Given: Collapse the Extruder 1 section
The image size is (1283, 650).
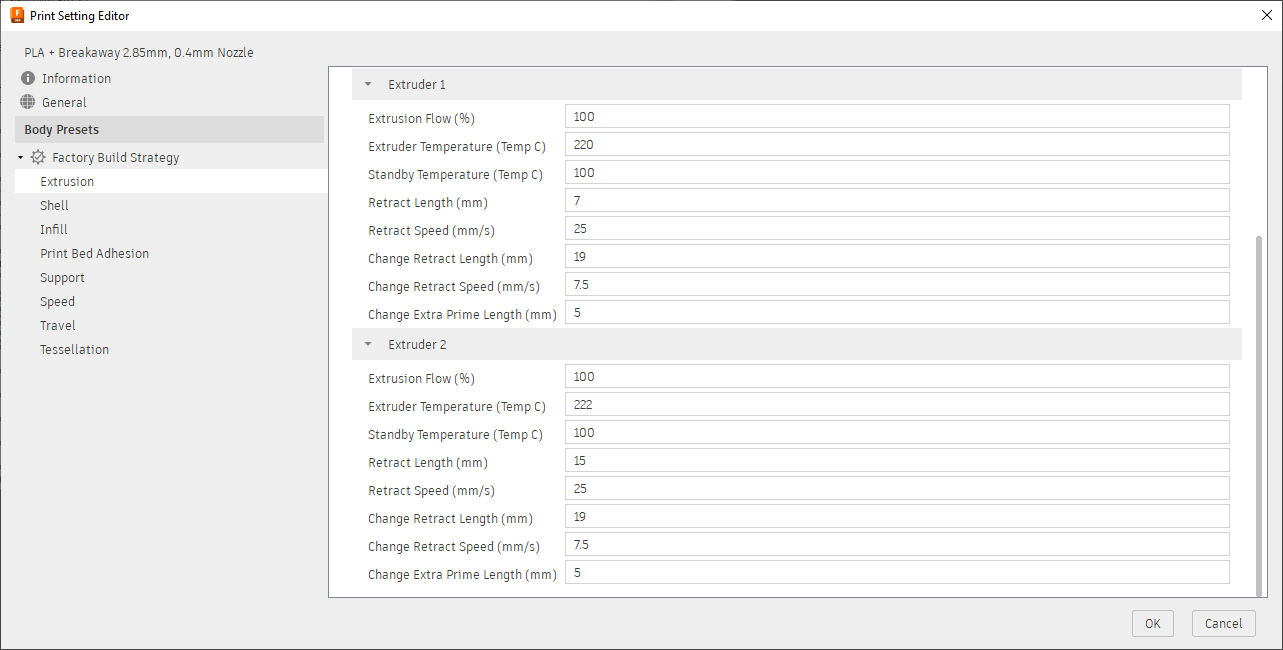Looking at the screenshot, I should coord(368,84).
